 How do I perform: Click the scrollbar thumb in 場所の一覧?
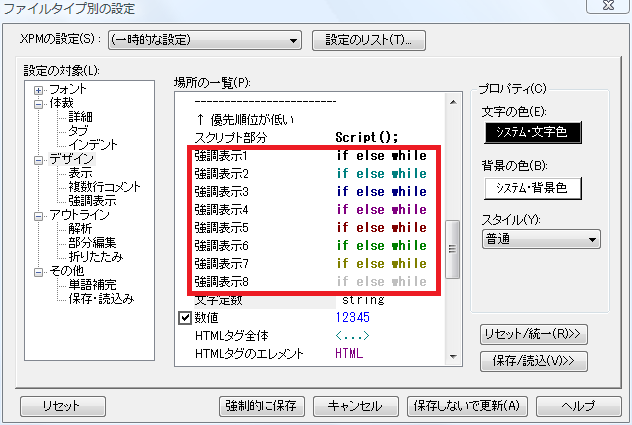click(453, 249)
